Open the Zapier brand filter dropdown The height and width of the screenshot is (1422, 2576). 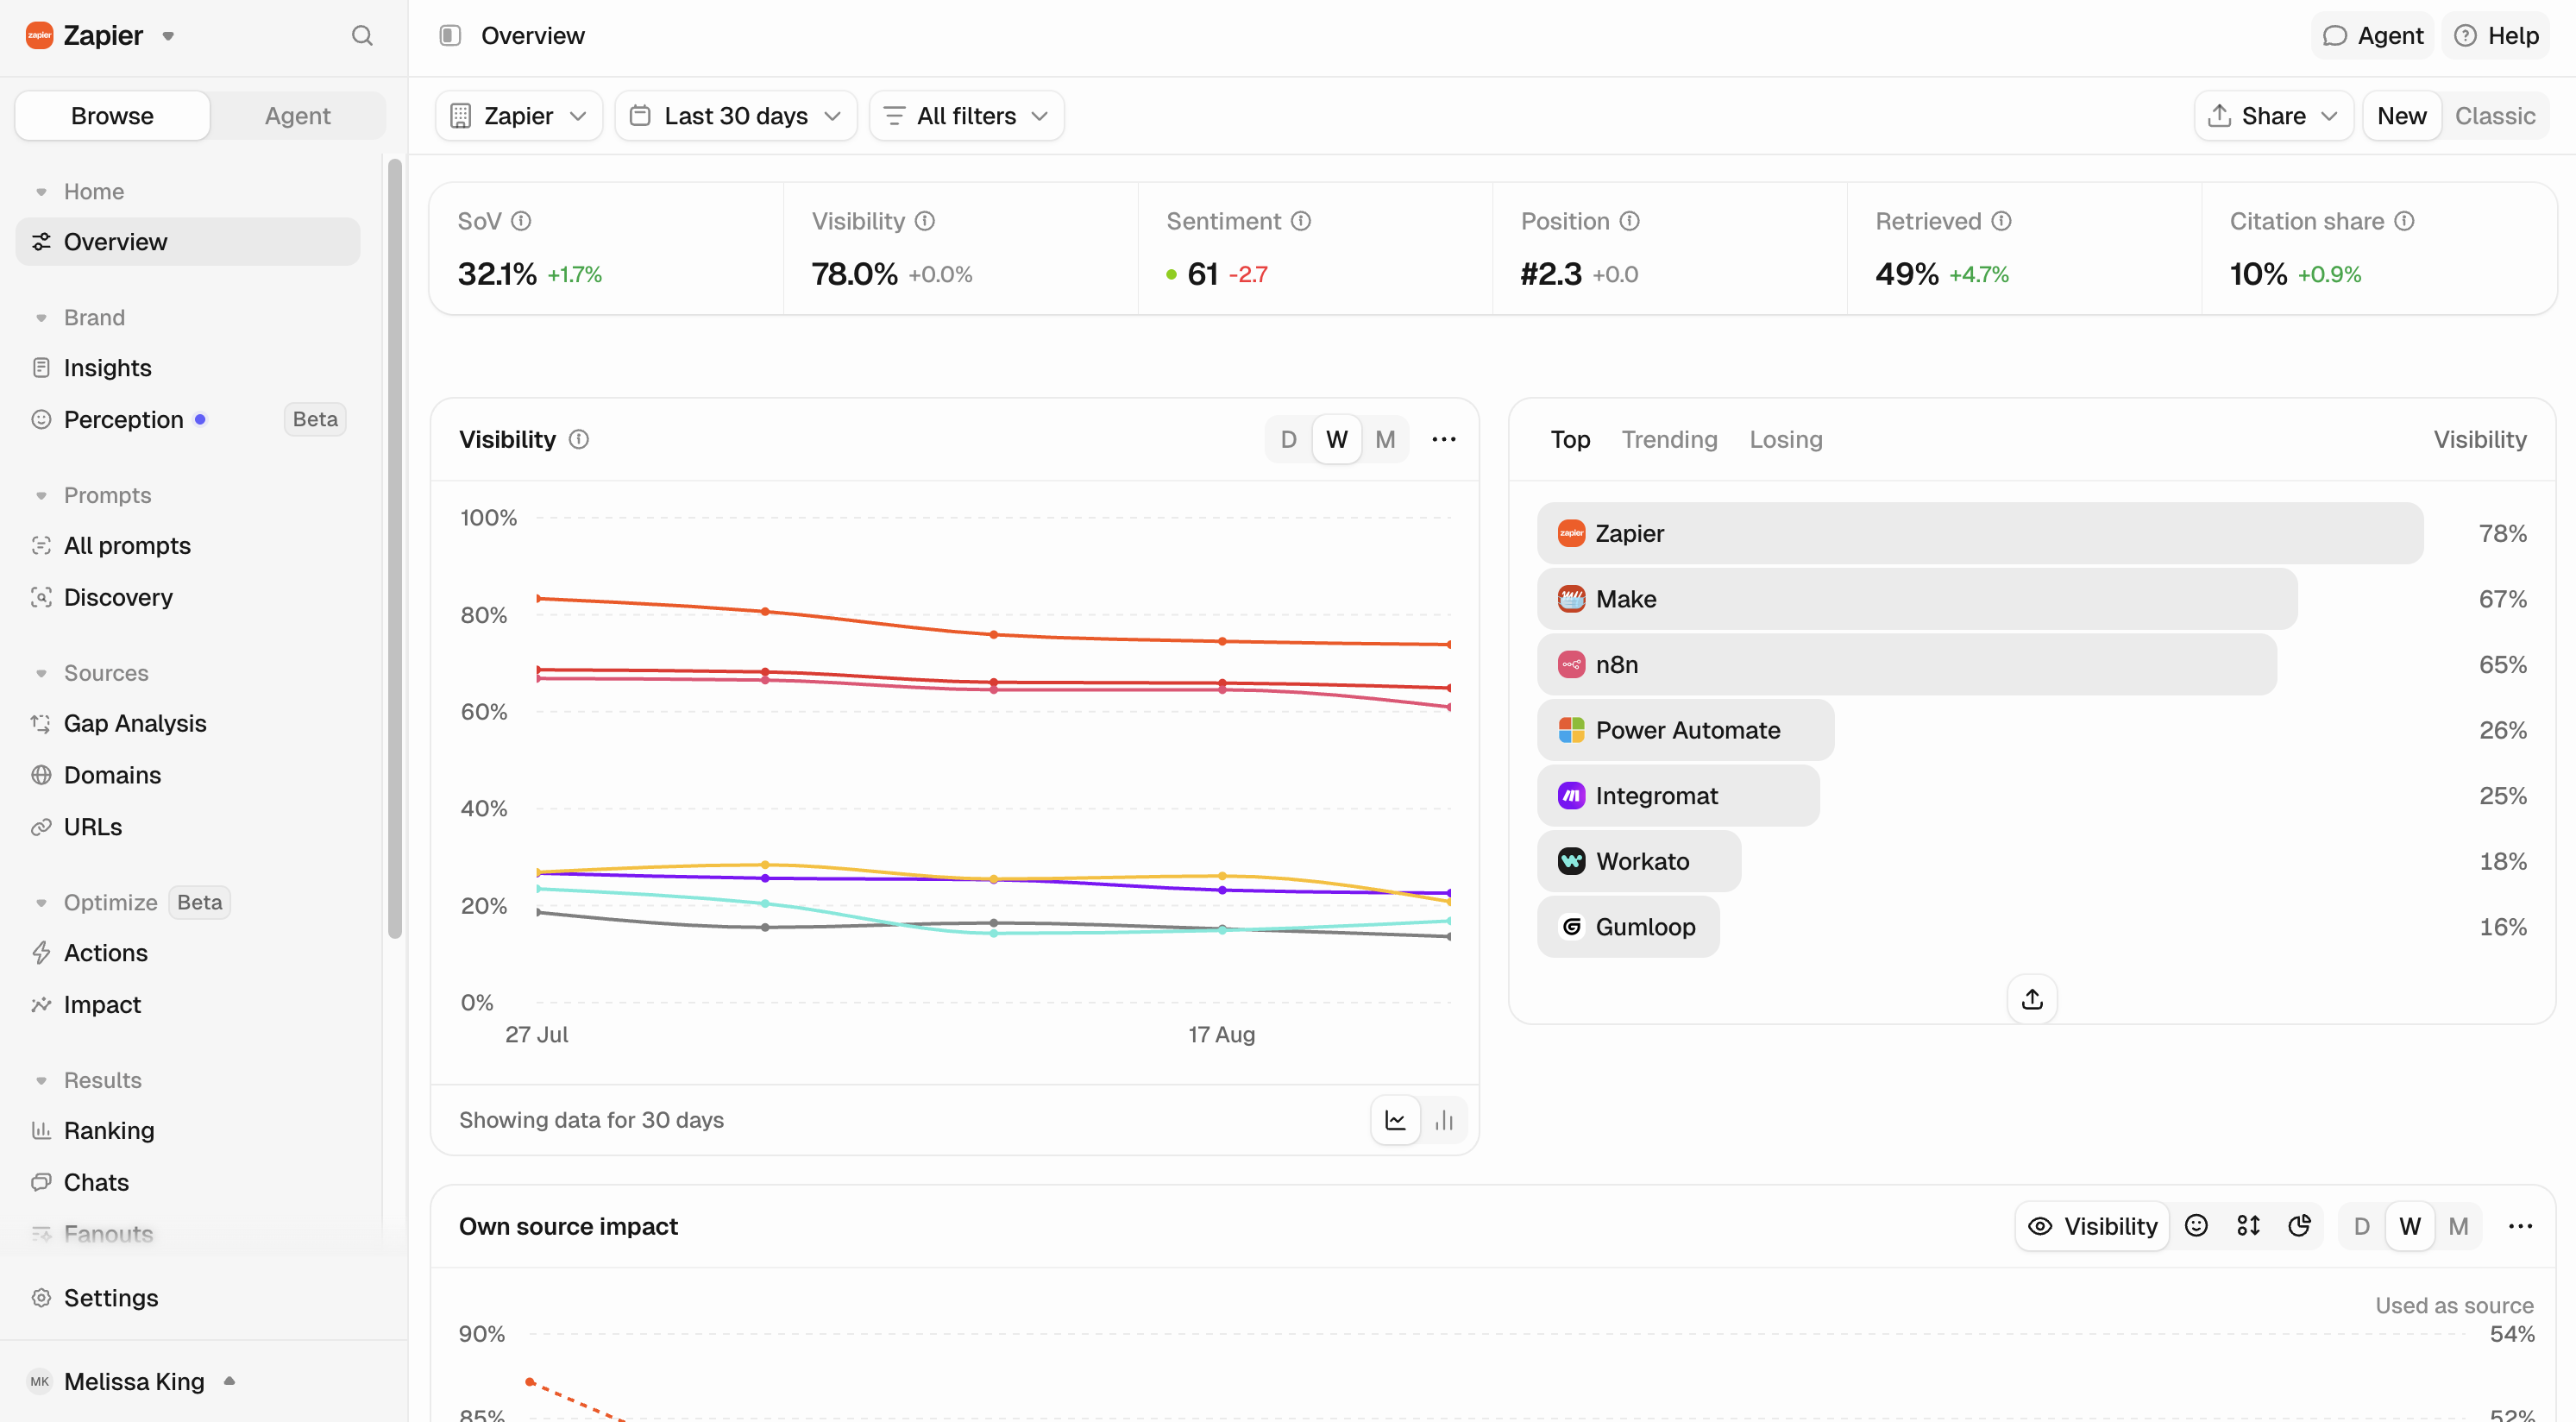pos(519,116)
